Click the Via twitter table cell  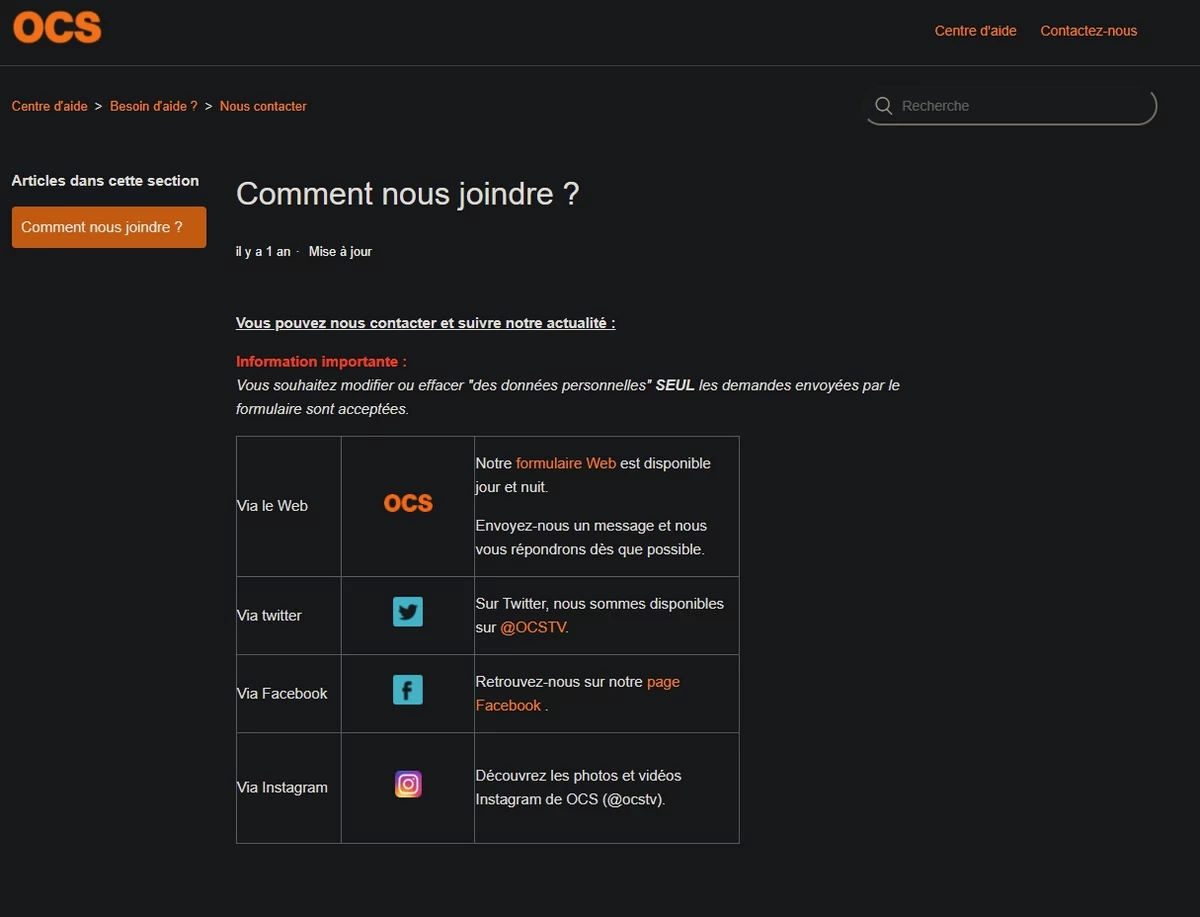click(289, 616)
